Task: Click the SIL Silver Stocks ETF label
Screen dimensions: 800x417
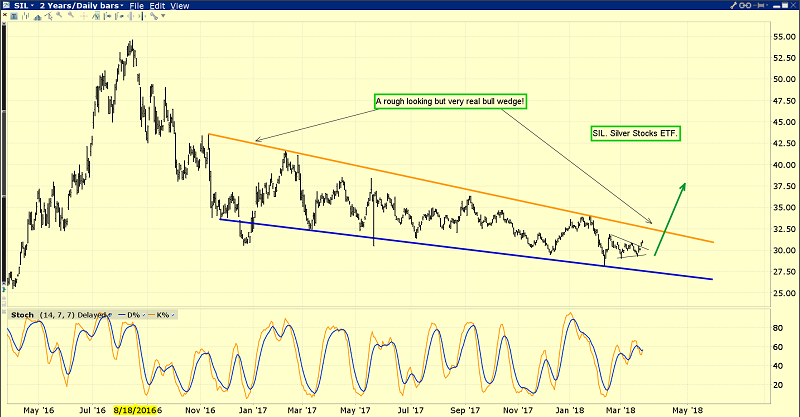Action: (634, 132)
